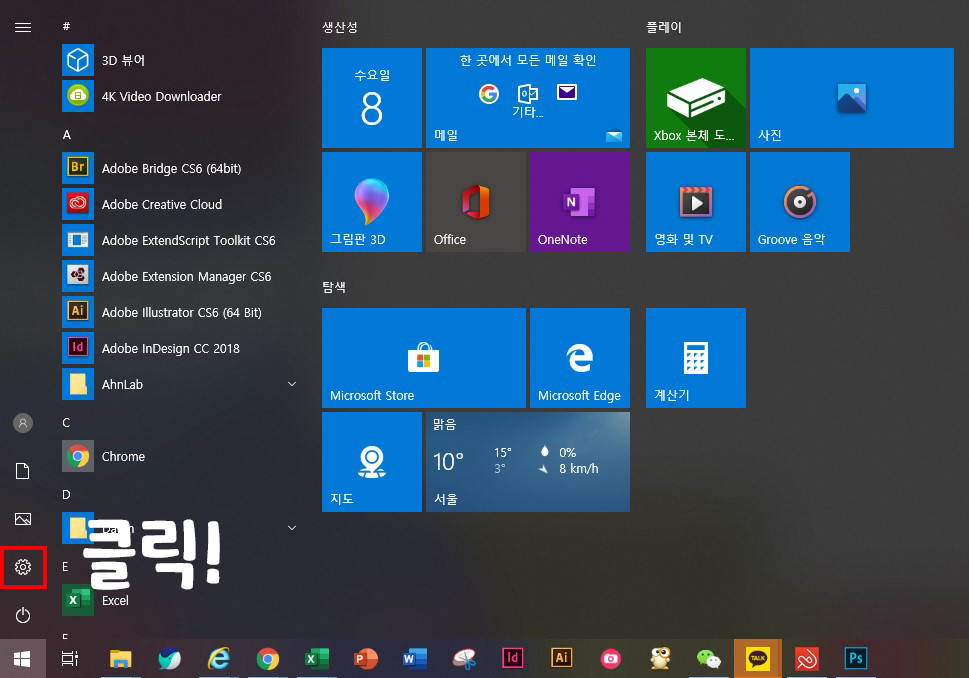969x678 pixels.
Task: Open the Microsoft Store tile
Action: (x=424, y=358)
